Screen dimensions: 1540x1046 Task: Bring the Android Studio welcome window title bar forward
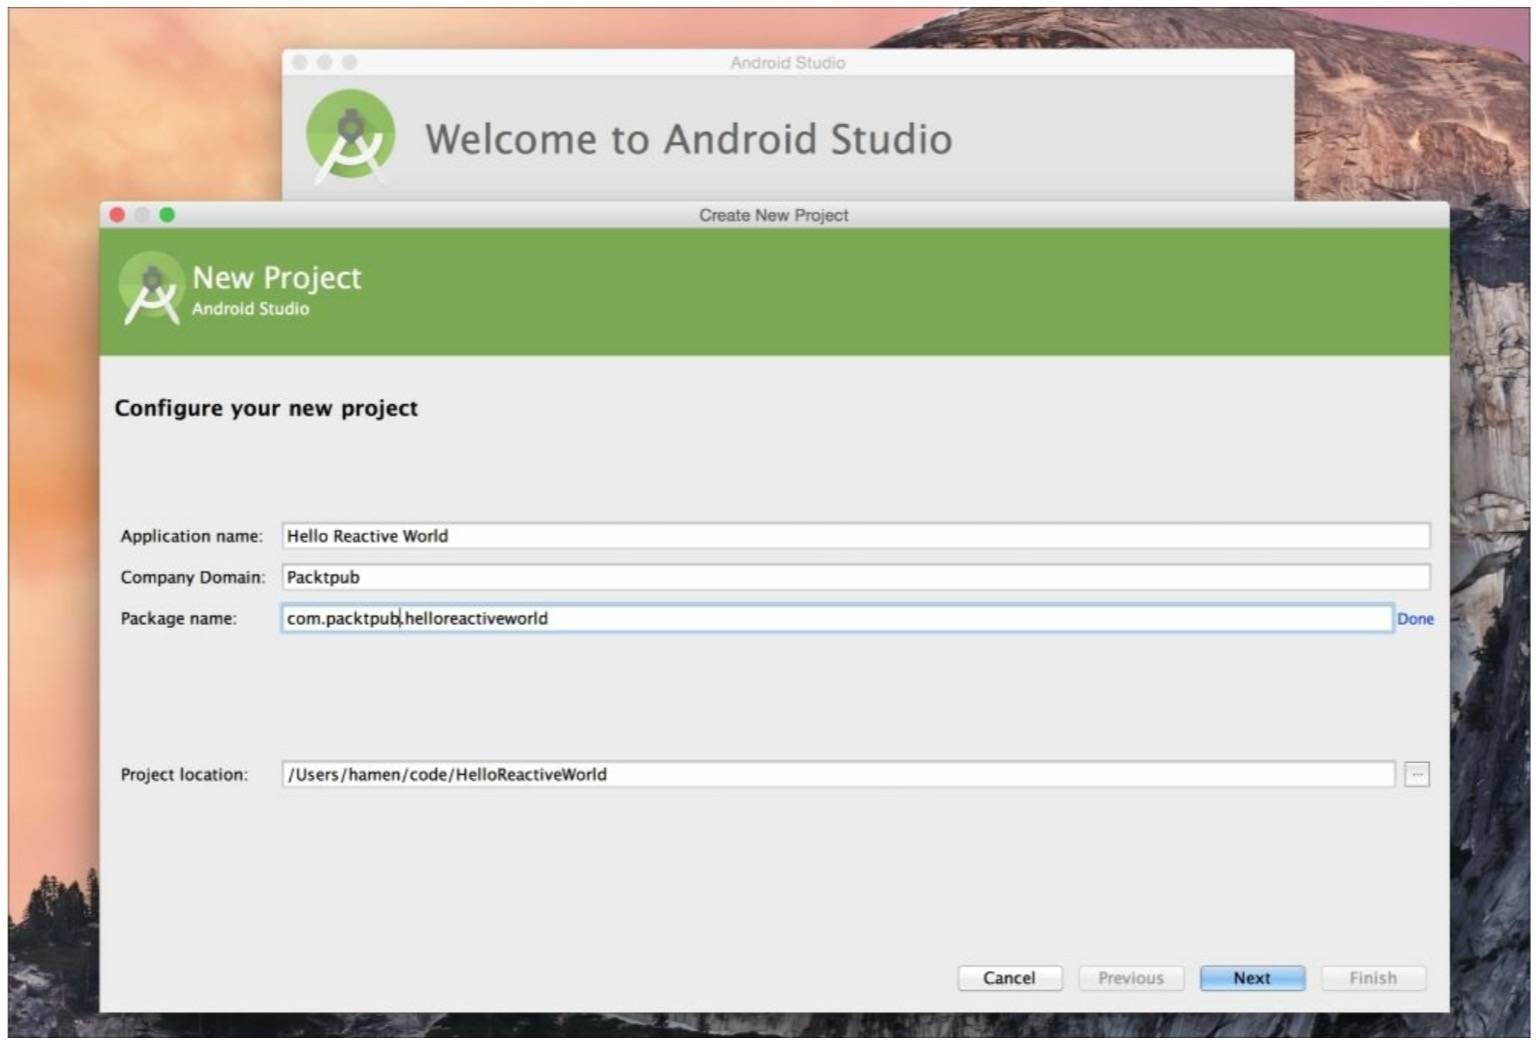point(787,63)
